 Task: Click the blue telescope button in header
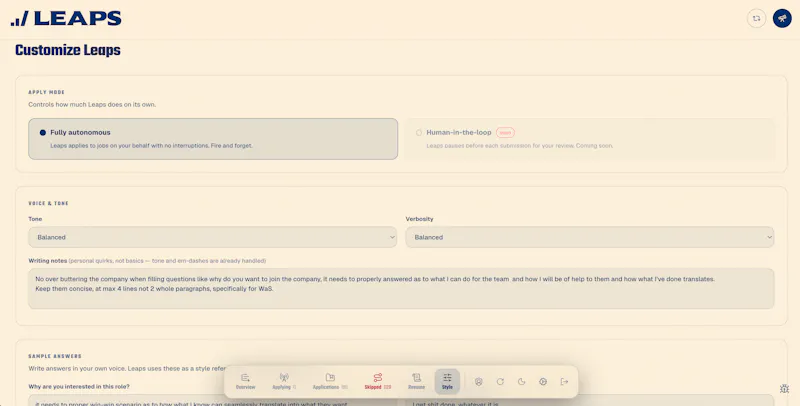pos(782,18)
